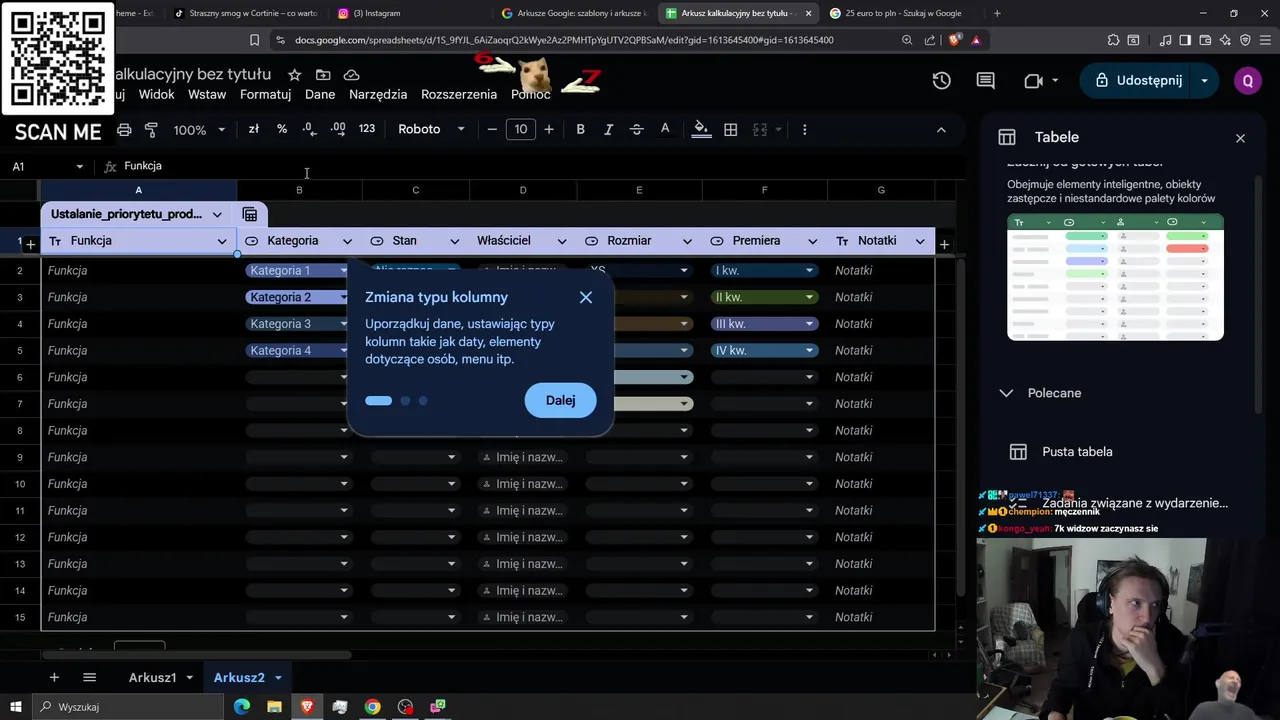Open more number formats (123)
Viewport: 1280px width, 720px height.
pyautogui.click(x=367, y=129)
